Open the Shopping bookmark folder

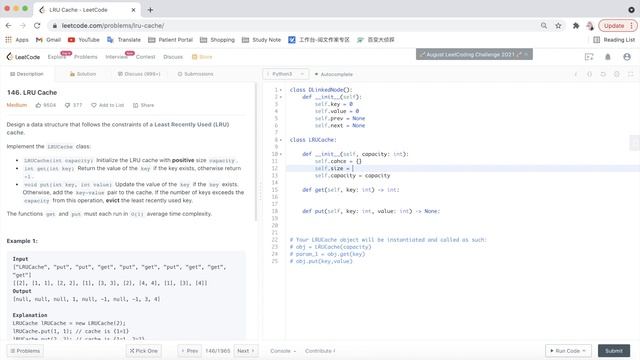pos(217,40)
